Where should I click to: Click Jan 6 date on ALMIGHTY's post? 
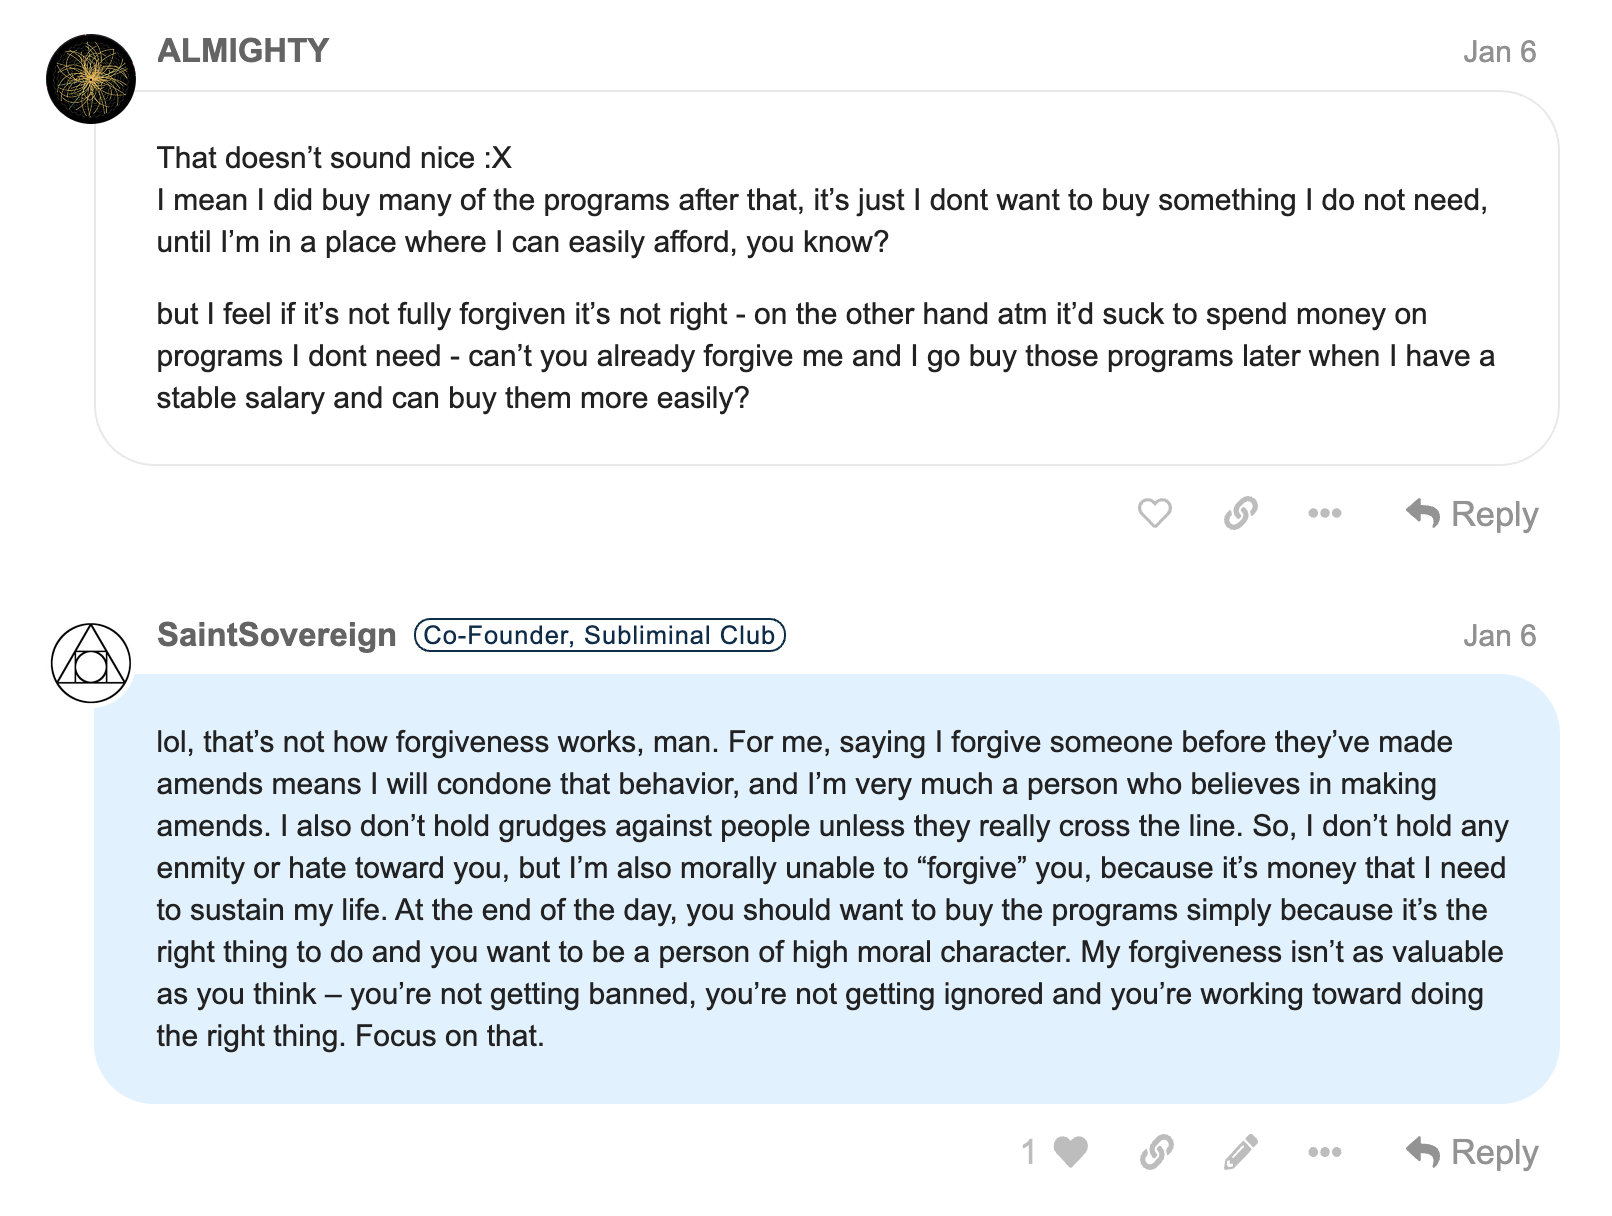pos(1499,52)
